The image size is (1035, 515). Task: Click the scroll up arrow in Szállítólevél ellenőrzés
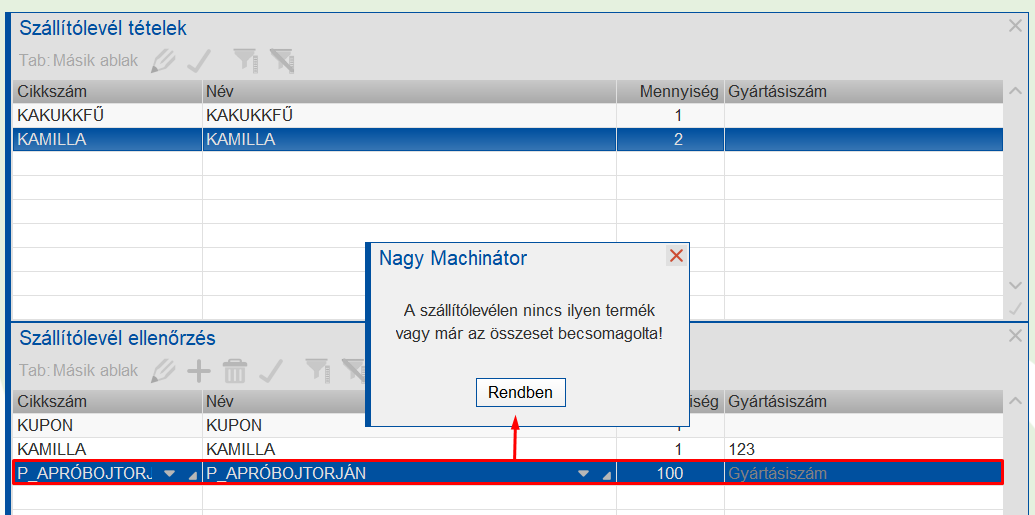(x=1015, y=401)
